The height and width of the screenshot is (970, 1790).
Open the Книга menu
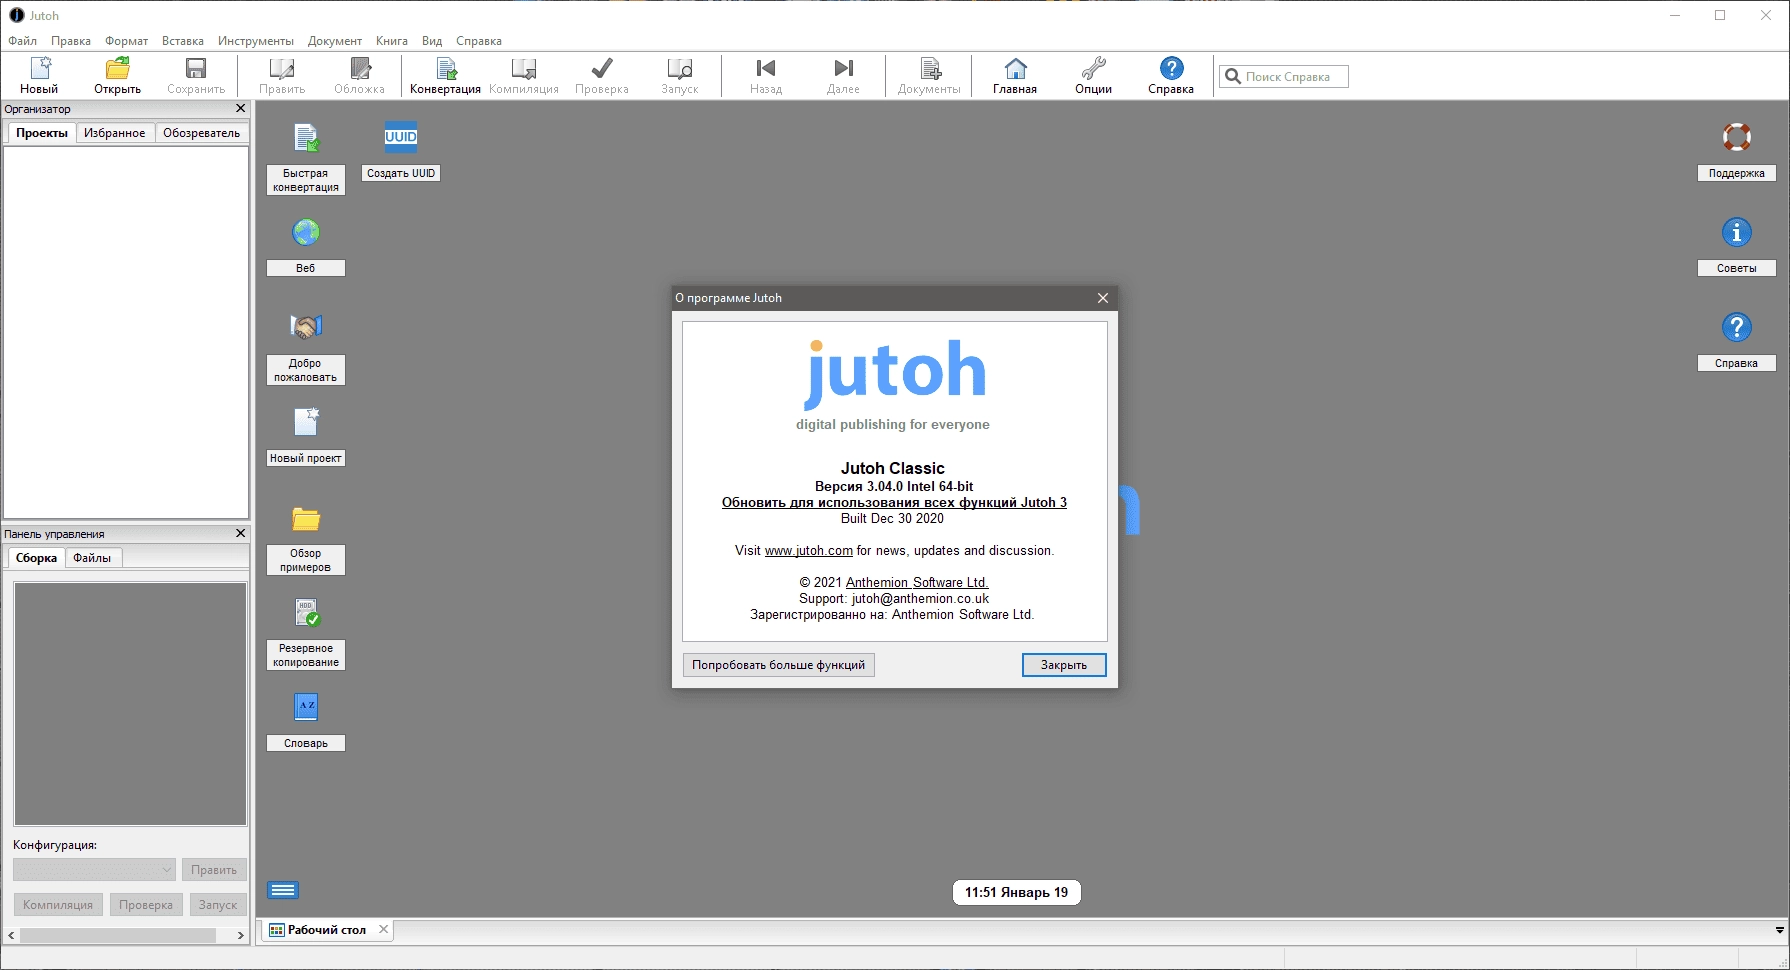pyautogui.click(x=392, y=41)
